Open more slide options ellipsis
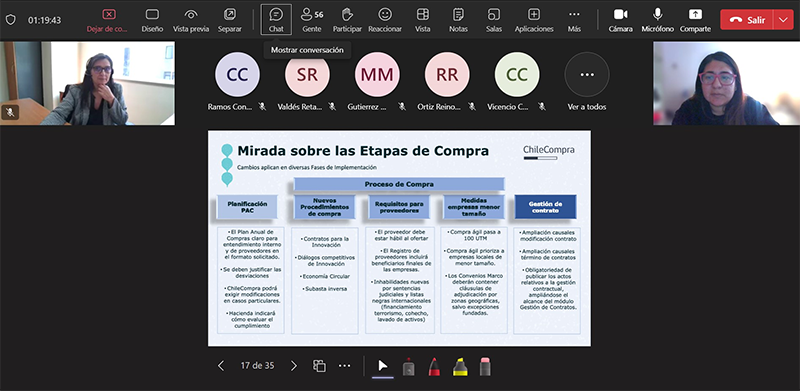This screenshot has width=800, height=391. coord(345,365)
